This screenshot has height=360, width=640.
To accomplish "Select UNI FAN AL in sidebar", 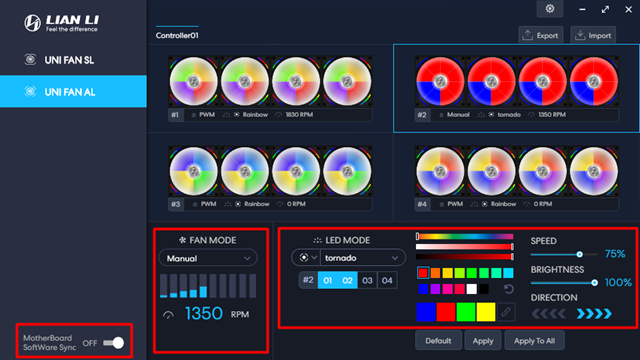I will point(73,91).
